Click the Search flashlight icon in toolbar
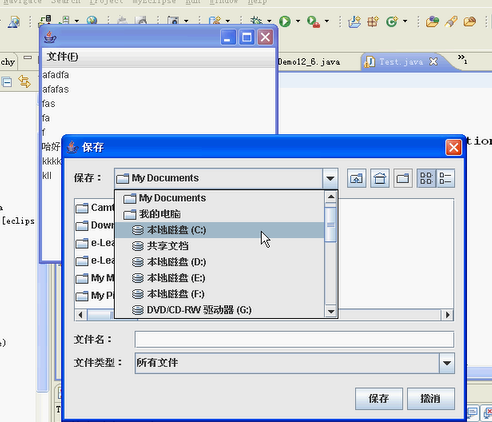Image resolution: width=492 pixels, height=422 pixels. coord(451,22)
